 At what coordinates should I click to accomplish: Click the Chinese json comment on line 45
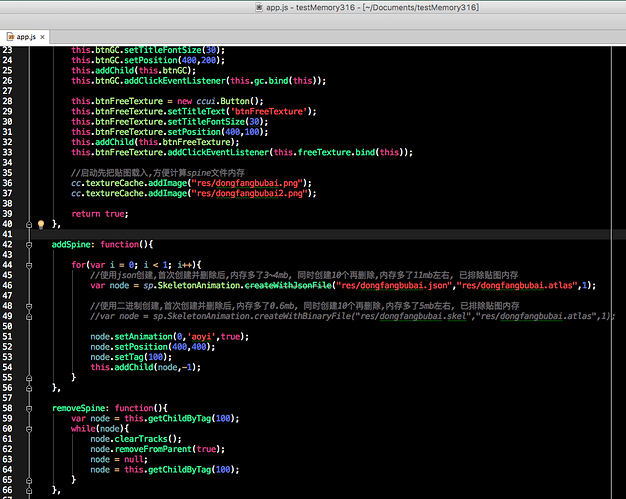click(304, 275)
